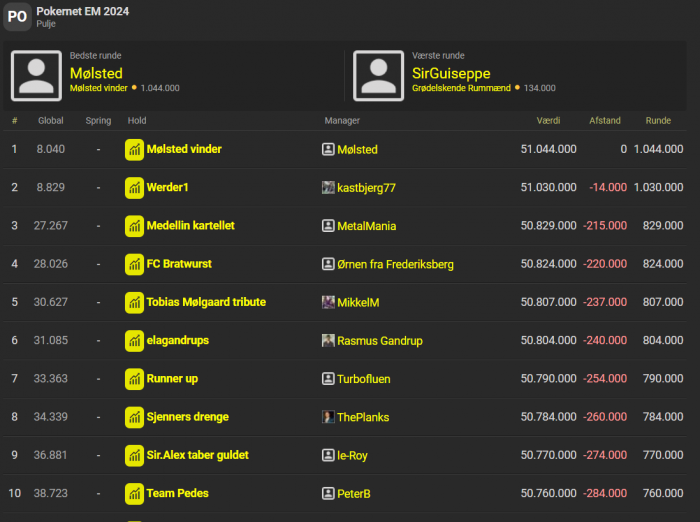Click the chart icon for Sir.Alex taber guldet
Screen dimensions: 700x522
[x=134, y=455]
